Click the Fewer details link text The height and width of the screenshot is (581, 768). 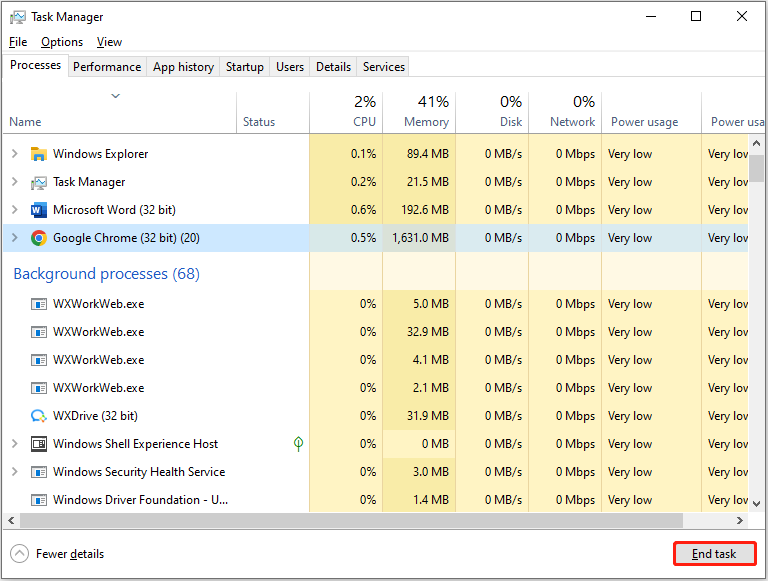coord(70,554)
